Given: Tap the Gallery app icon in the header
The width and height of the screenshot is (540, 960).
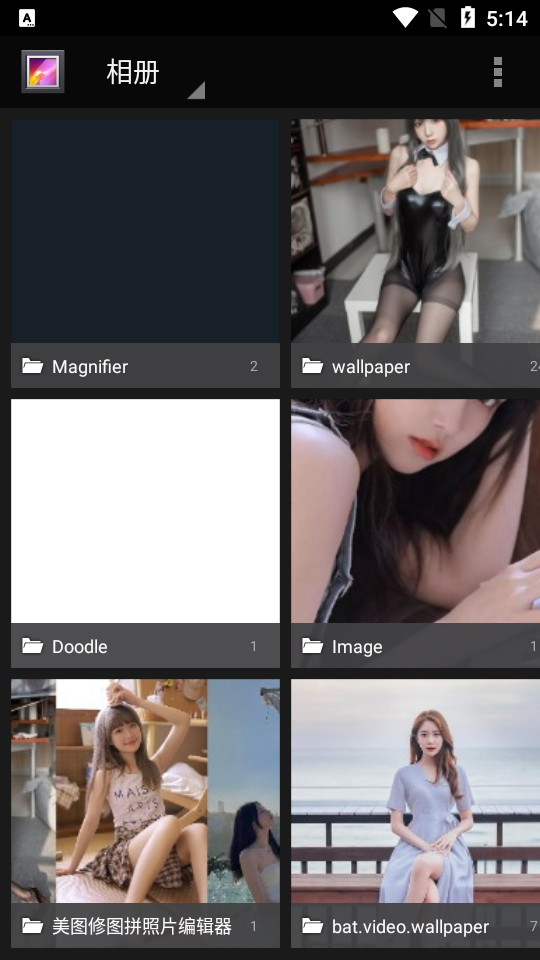Looking at the screenshot, I should [x=42, y=72].
